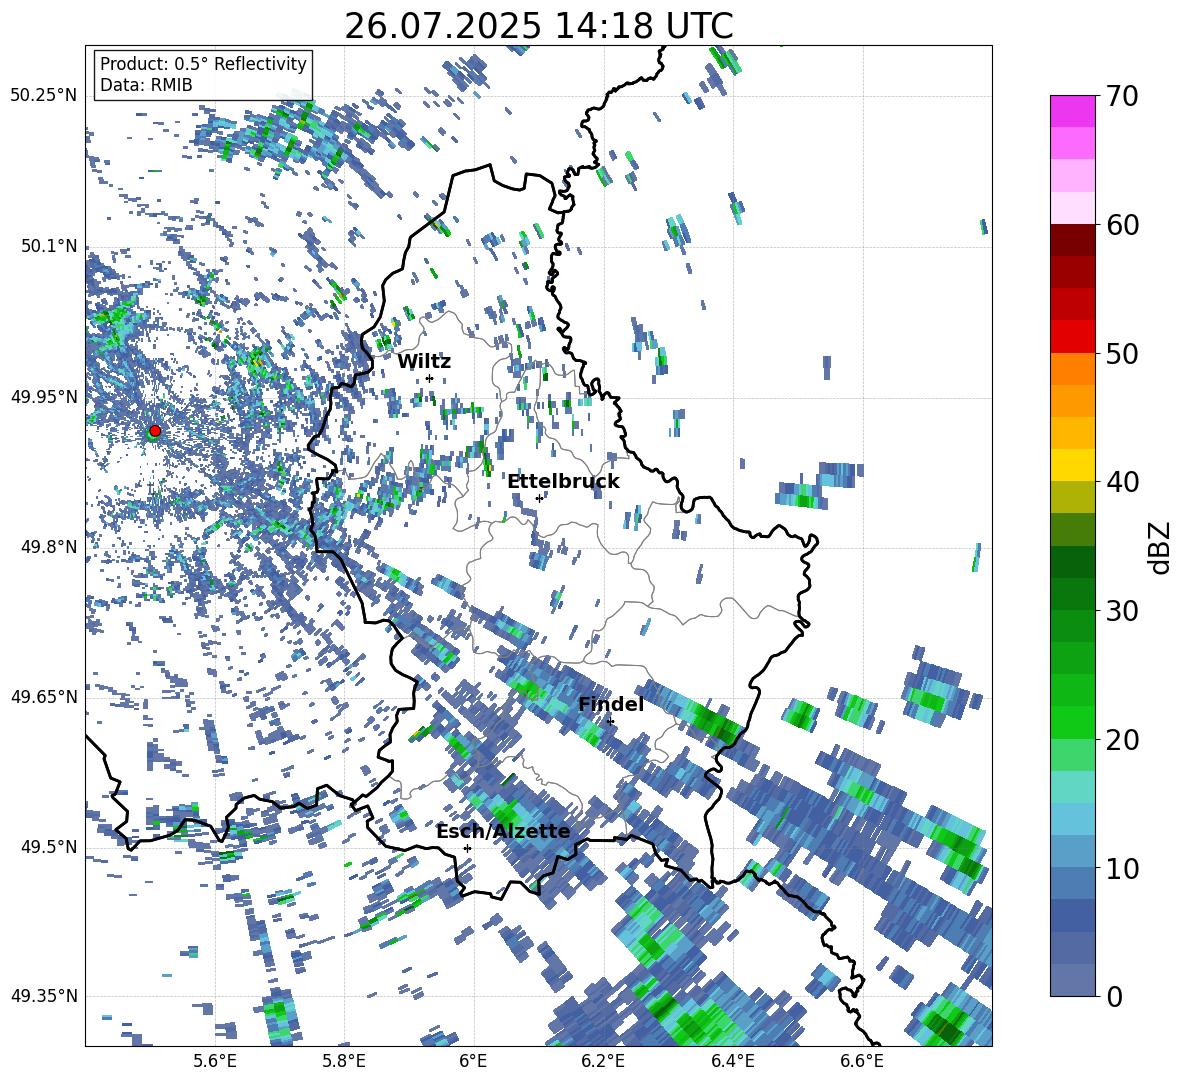Click the 49.35°N latitude label
The image size is (1184, 1081).
(x=44, y=996)
